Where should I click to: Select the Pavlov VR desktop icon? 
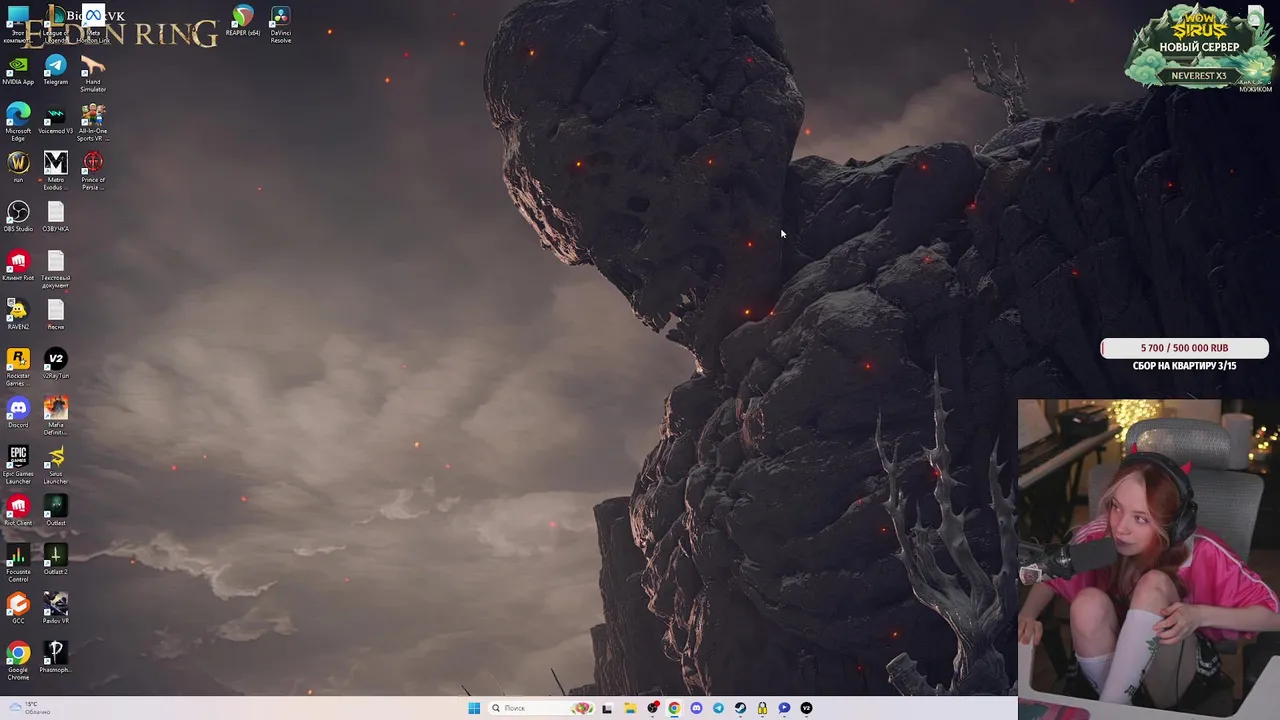pyautogui.click(x=56, y=609)
